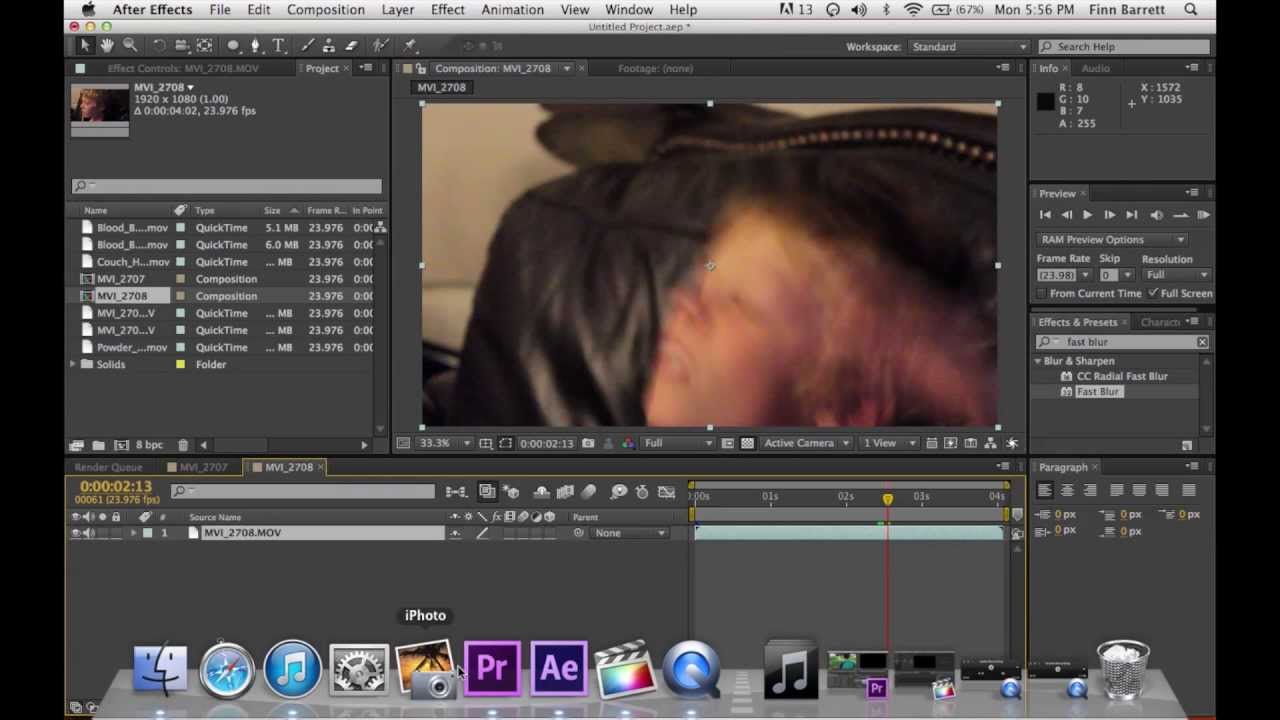Screen dimensions: 1280x720
Task: Clear the fast blur search field
Action: click(1202, 342)
